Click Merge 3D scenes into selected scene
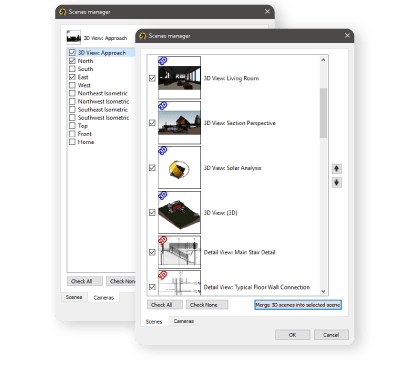 (x=298, y=305)
